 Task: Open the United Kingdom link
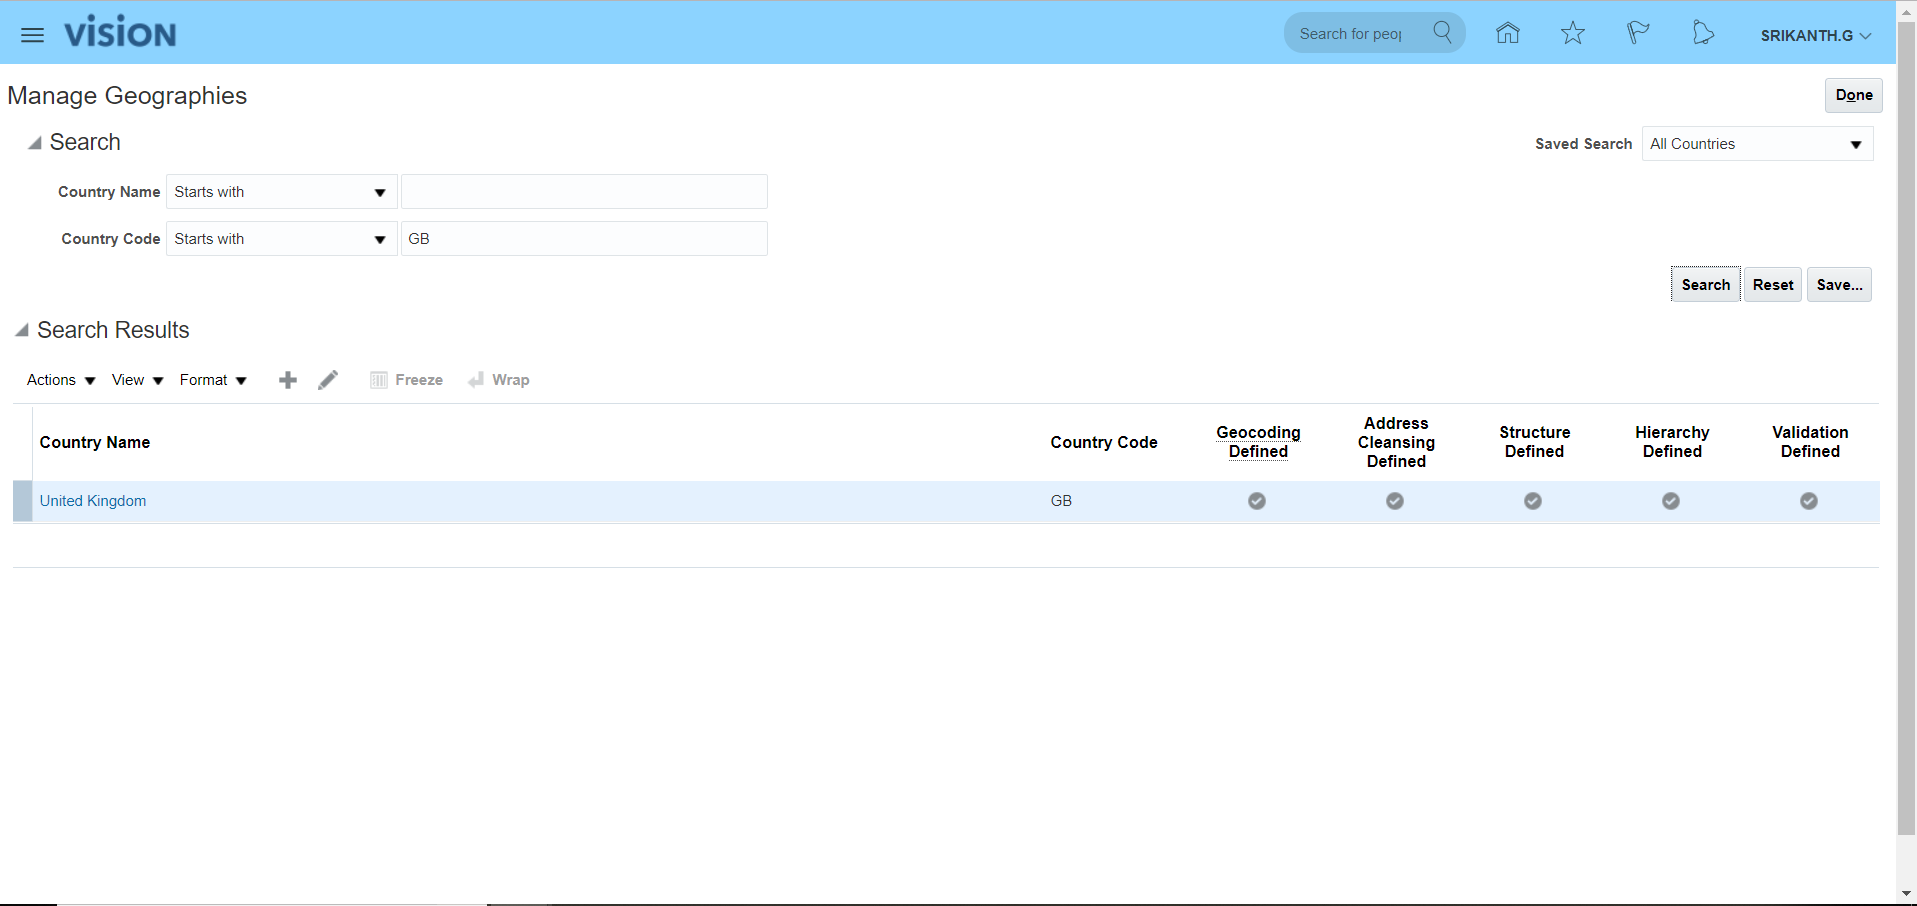coord(93,501)
